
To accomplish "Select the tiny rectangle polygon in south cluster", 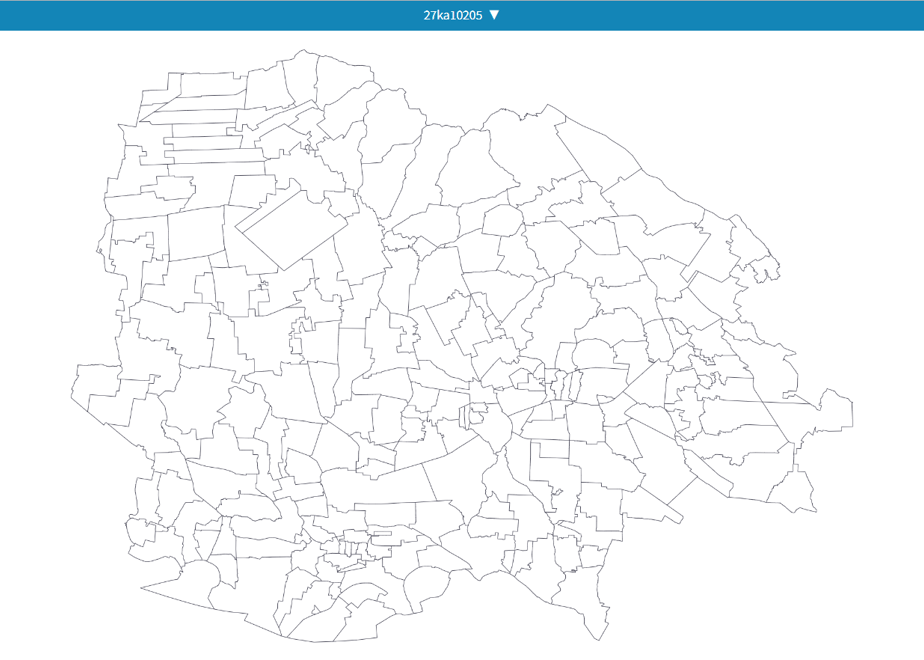I will coord(382,534).
